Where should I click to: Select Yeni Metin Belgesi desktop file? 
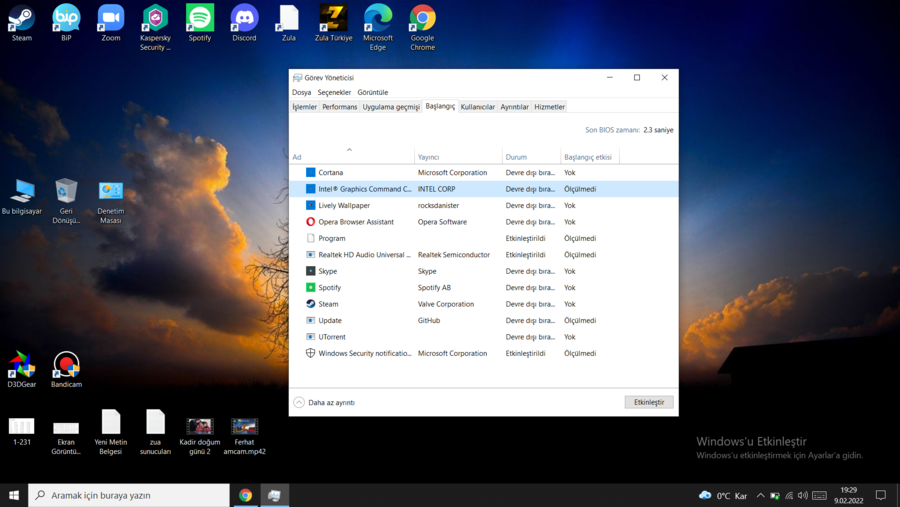(111, 432)
